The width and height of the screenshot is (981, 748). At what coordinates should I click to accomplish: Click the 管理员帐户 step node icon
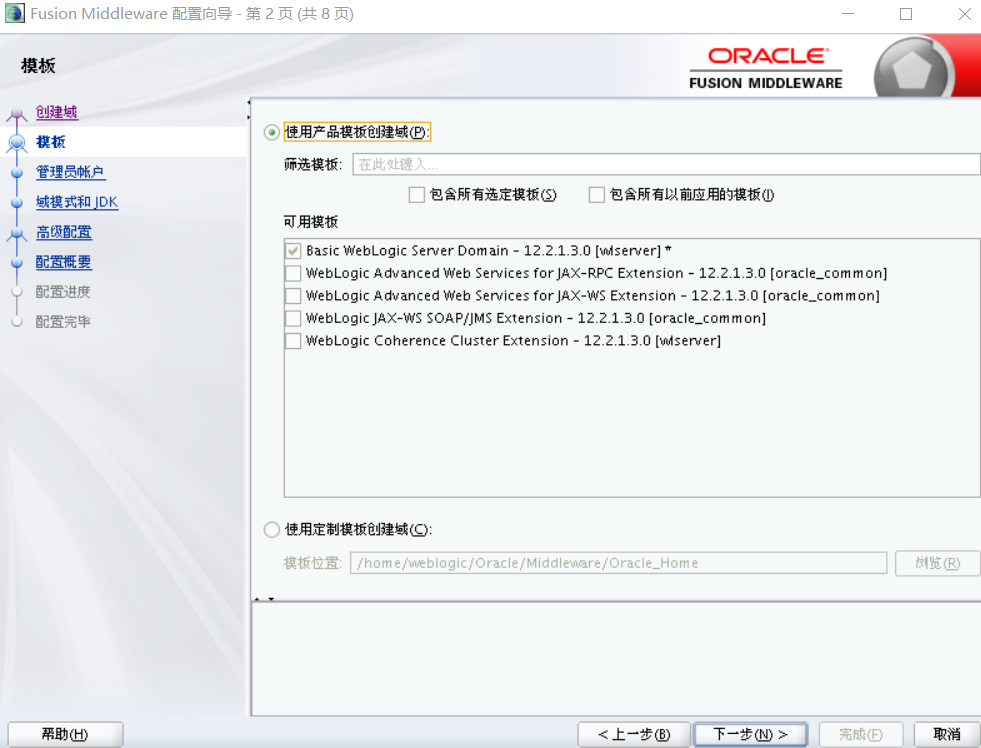coord(17,172)
